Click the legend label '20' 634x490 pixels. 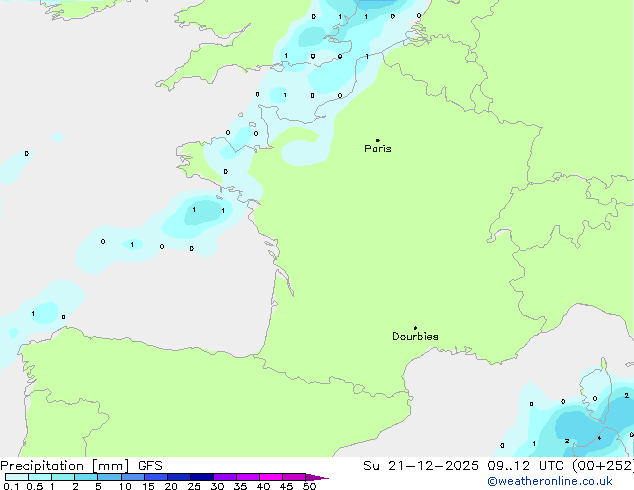(171, 486)
